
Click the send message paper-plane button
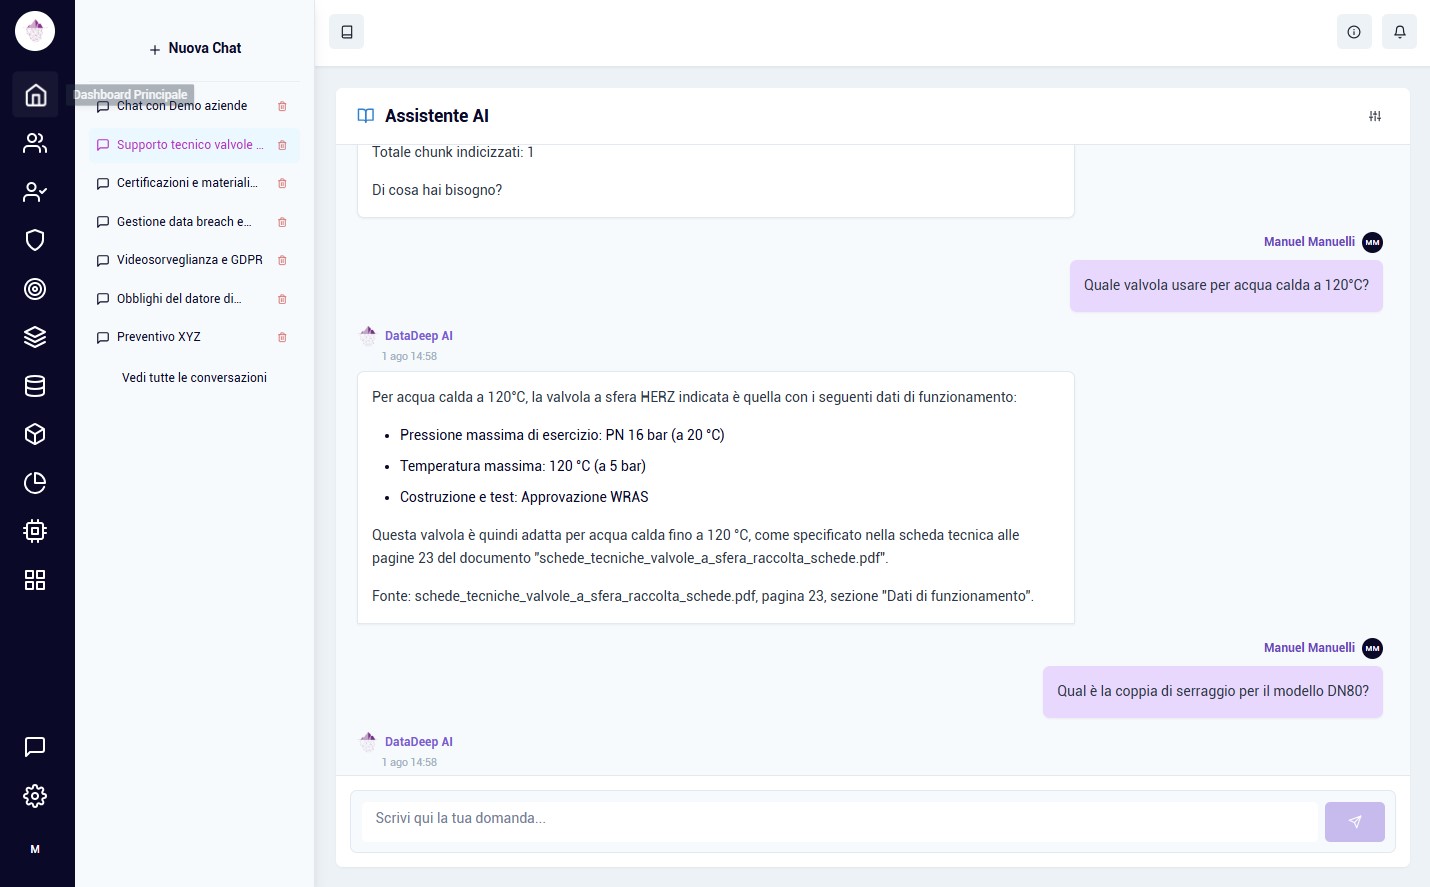click(1354, 822)
